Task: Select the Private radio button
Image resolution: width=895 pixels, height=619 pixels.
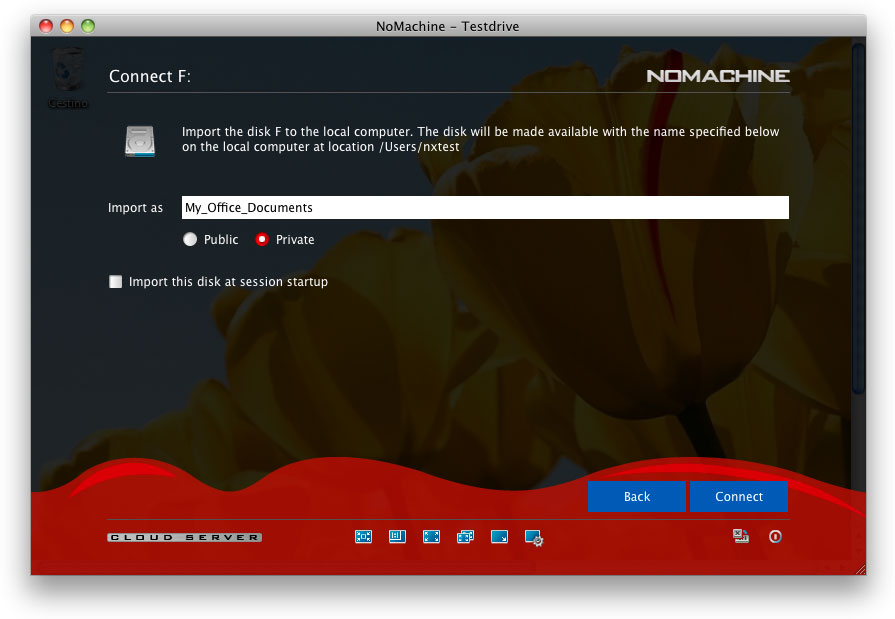Action: click(262, 240)
